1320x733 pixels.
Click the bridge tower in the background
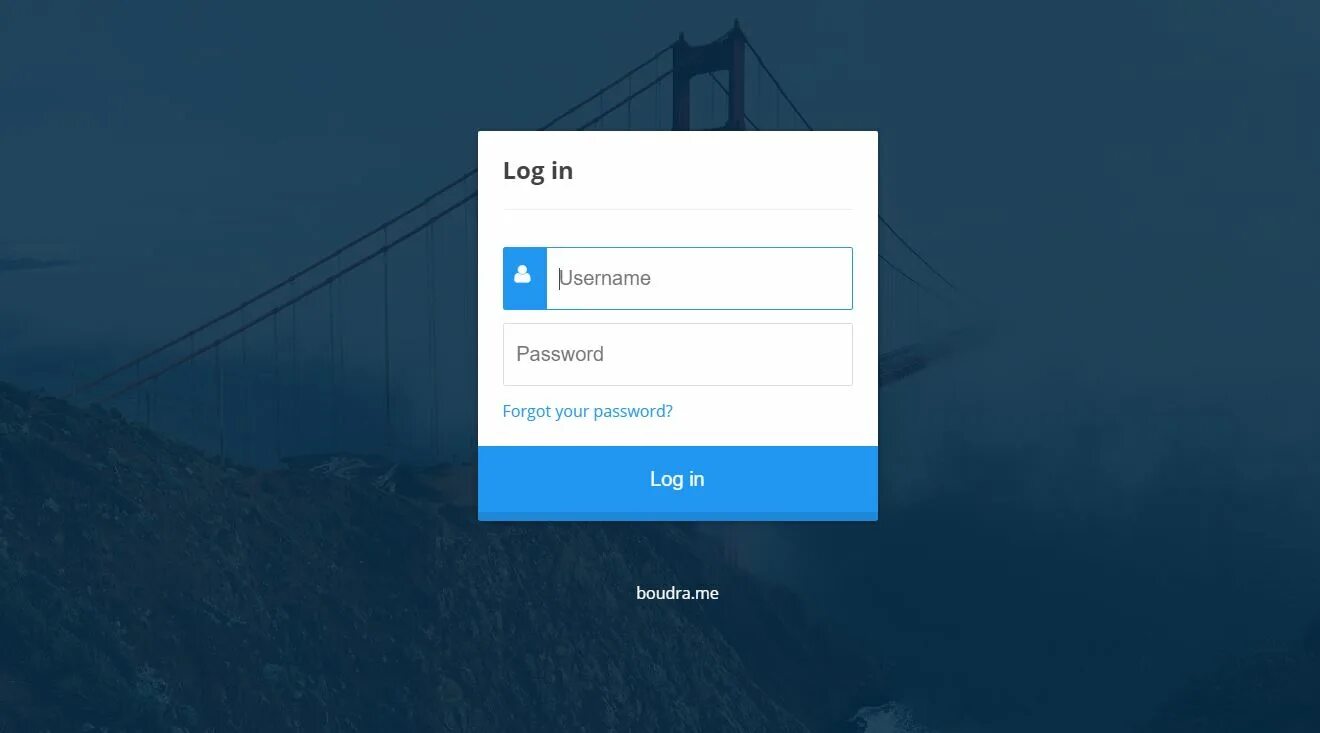click(x=708, y=75)
